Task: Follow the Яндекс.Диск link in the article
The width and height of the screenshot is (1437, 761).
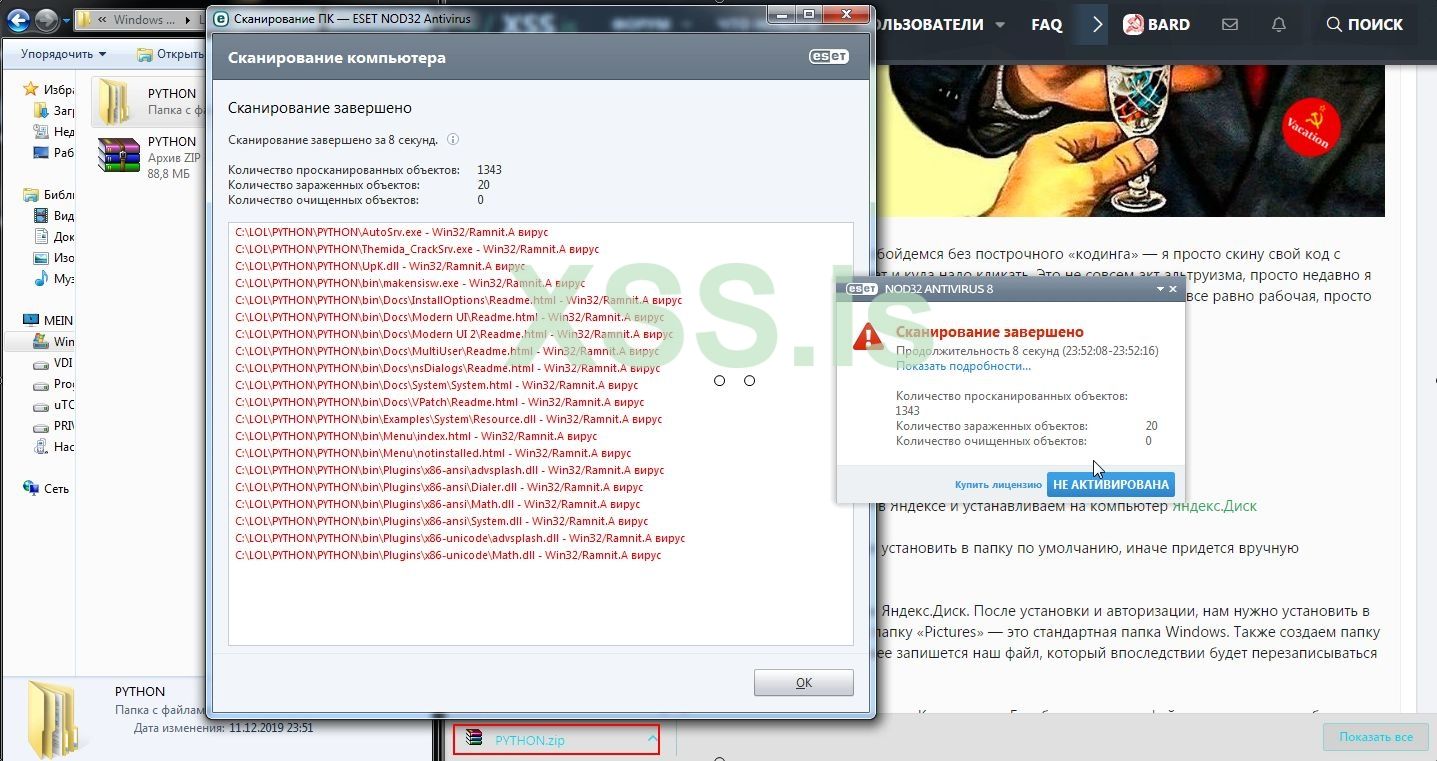Action: pyautogui.click(x=1215, y=506)
